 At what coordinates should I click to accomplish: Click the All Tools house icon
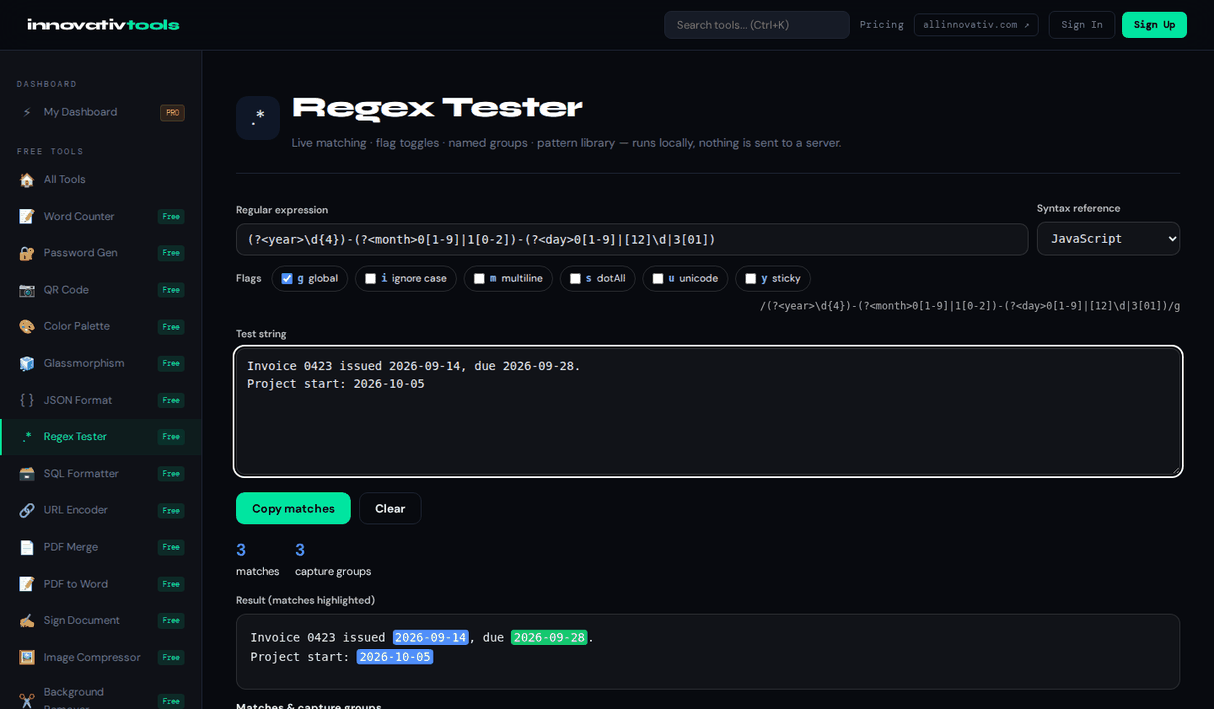27,180
